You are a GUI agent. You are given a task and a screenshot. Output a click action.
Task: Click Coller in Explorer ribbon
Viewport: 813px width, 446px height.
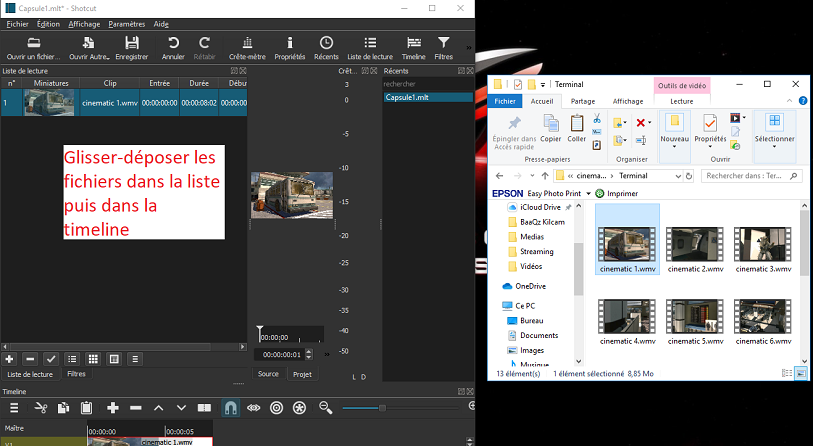tap(577, 129)
